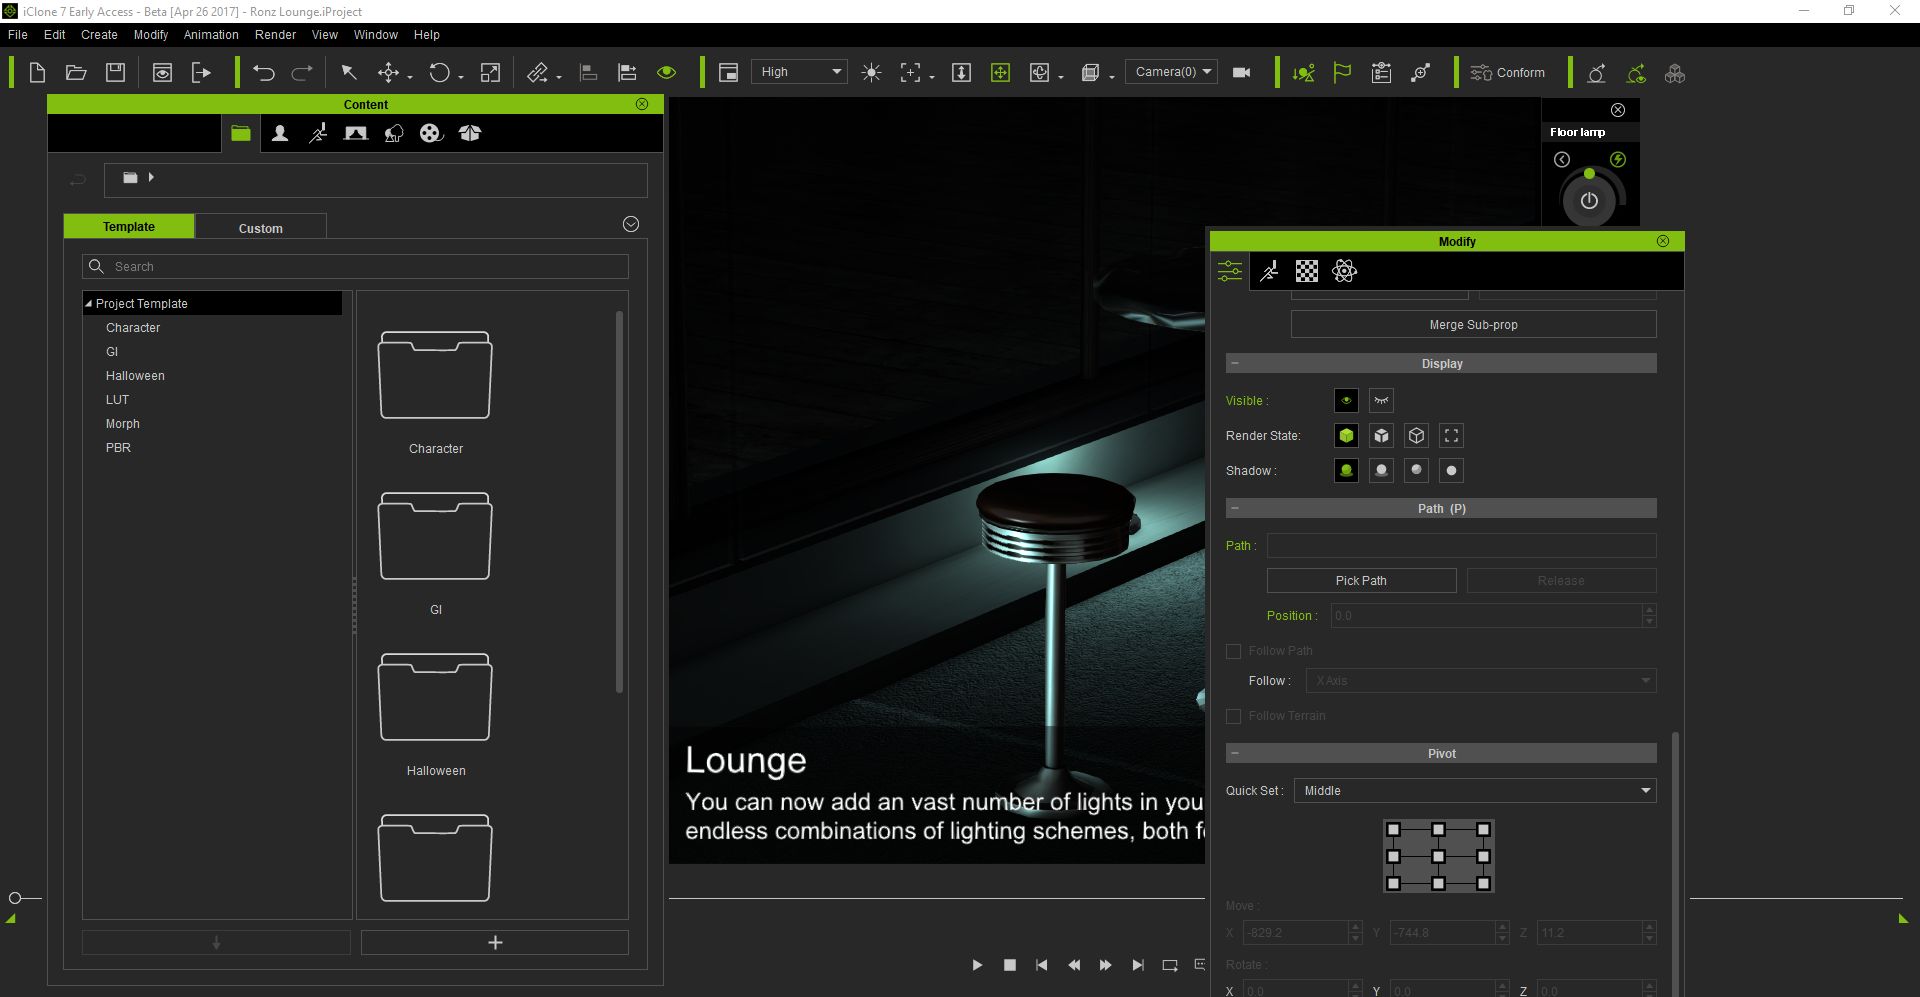Select the green cube Render State option

1346,435
